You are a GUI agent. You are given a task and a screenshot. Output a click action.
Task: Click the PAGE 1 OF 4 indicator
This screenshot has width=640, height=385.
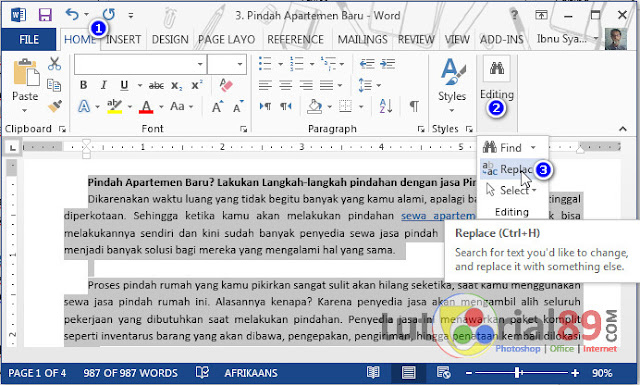[37, 373]
